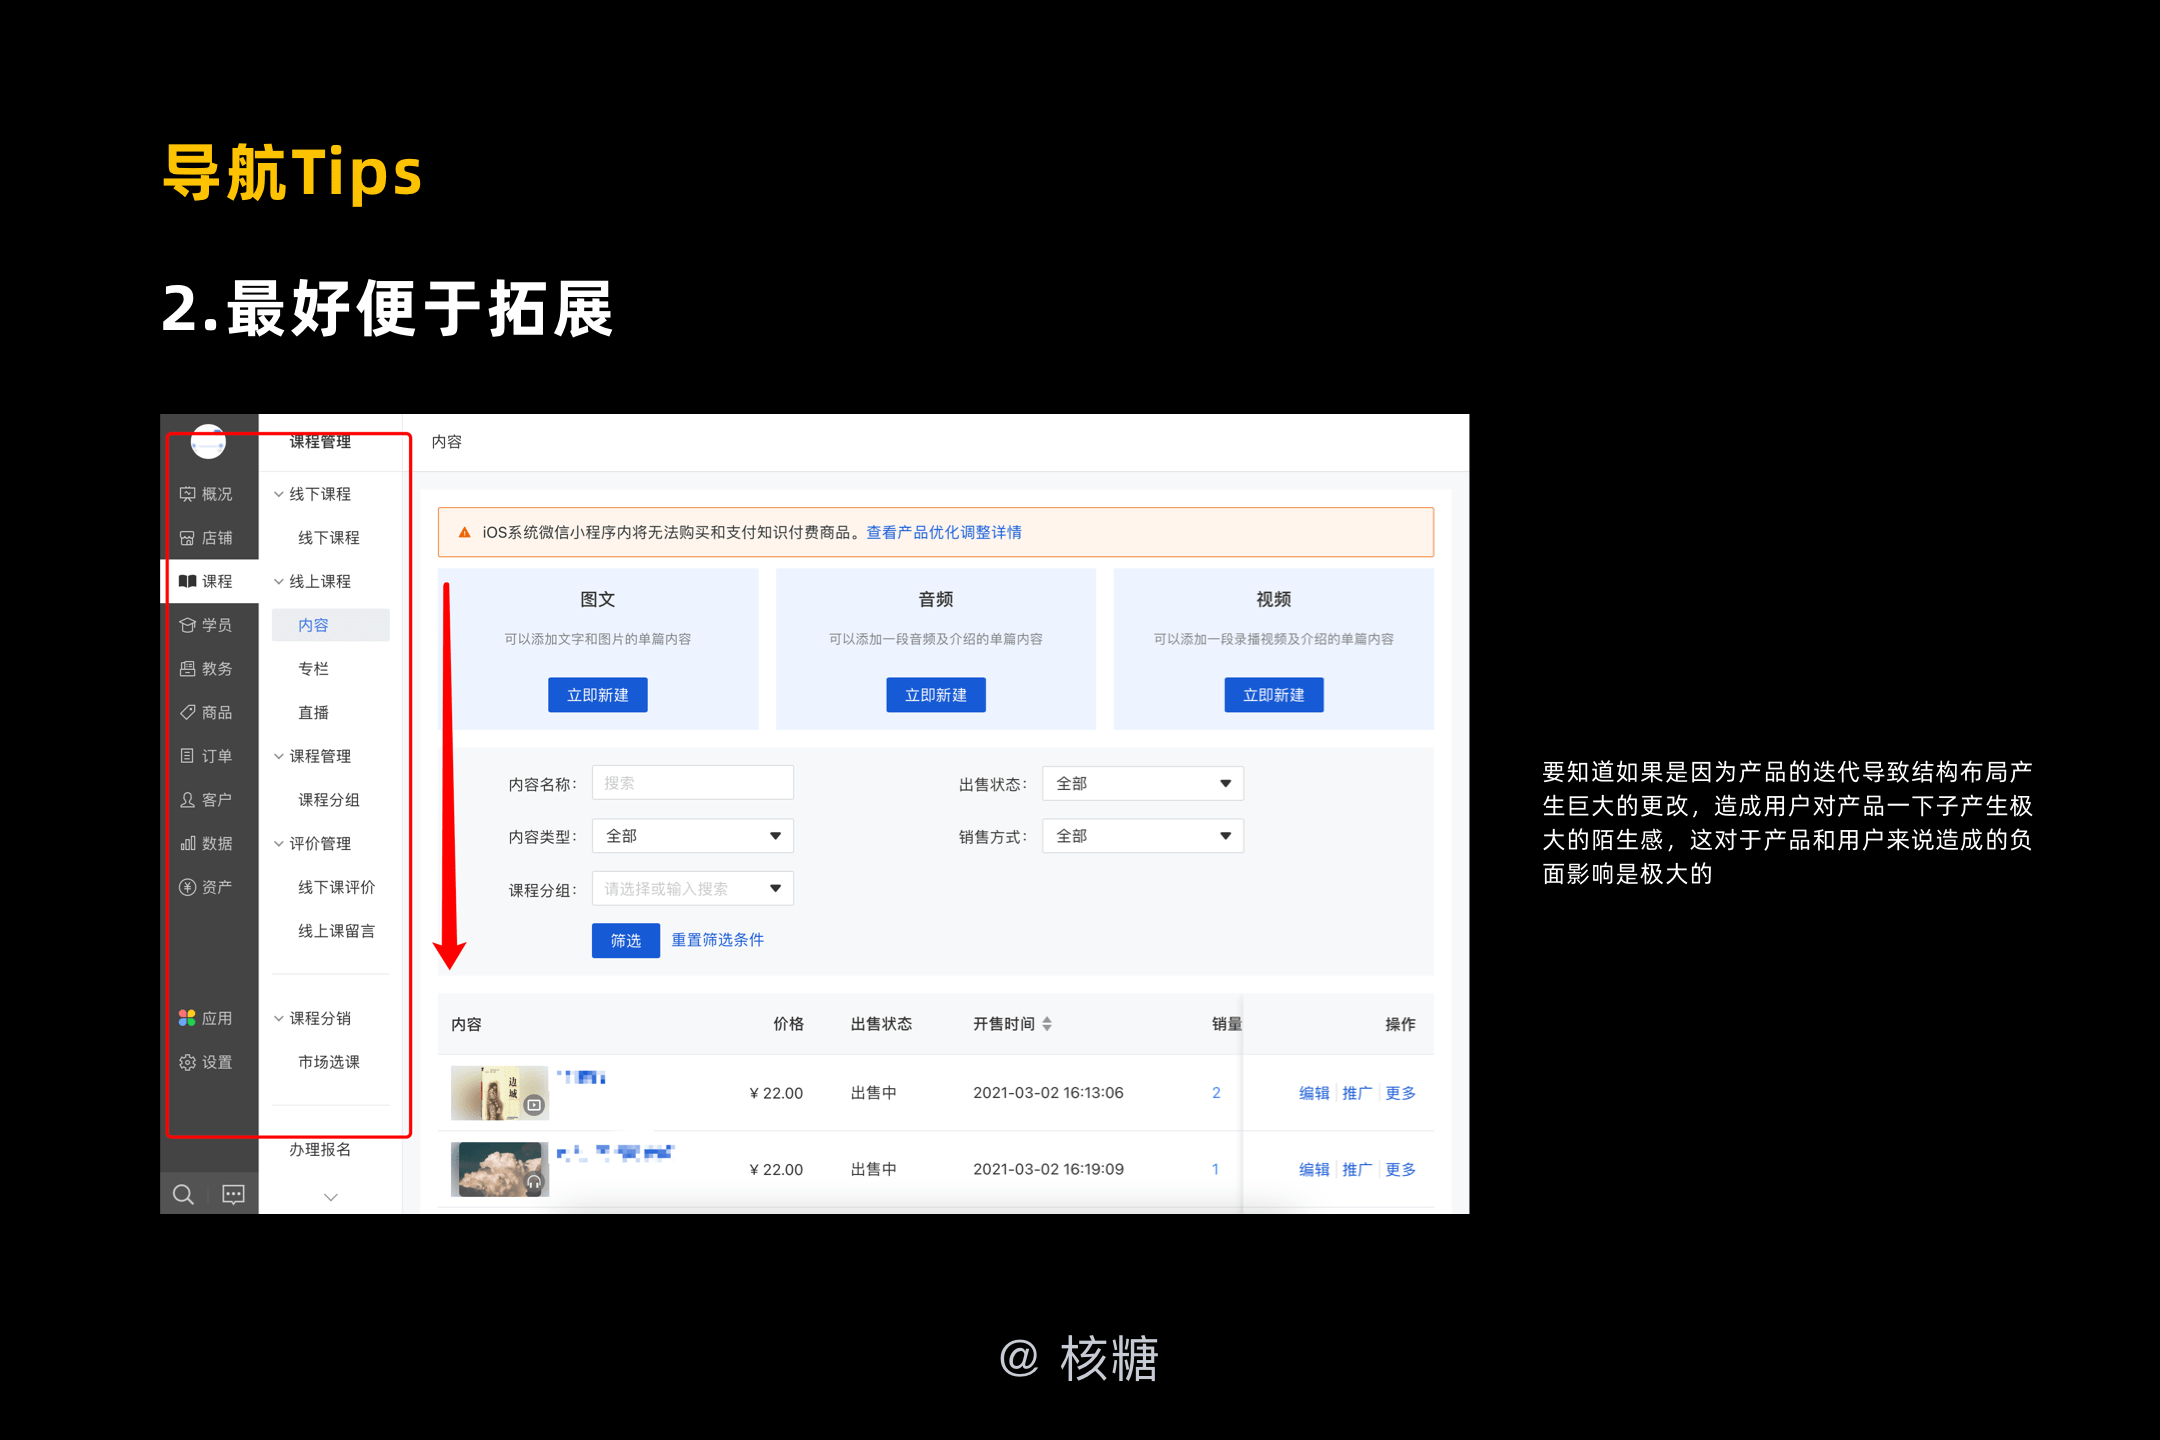Select the 内容 submenu item

331,625
